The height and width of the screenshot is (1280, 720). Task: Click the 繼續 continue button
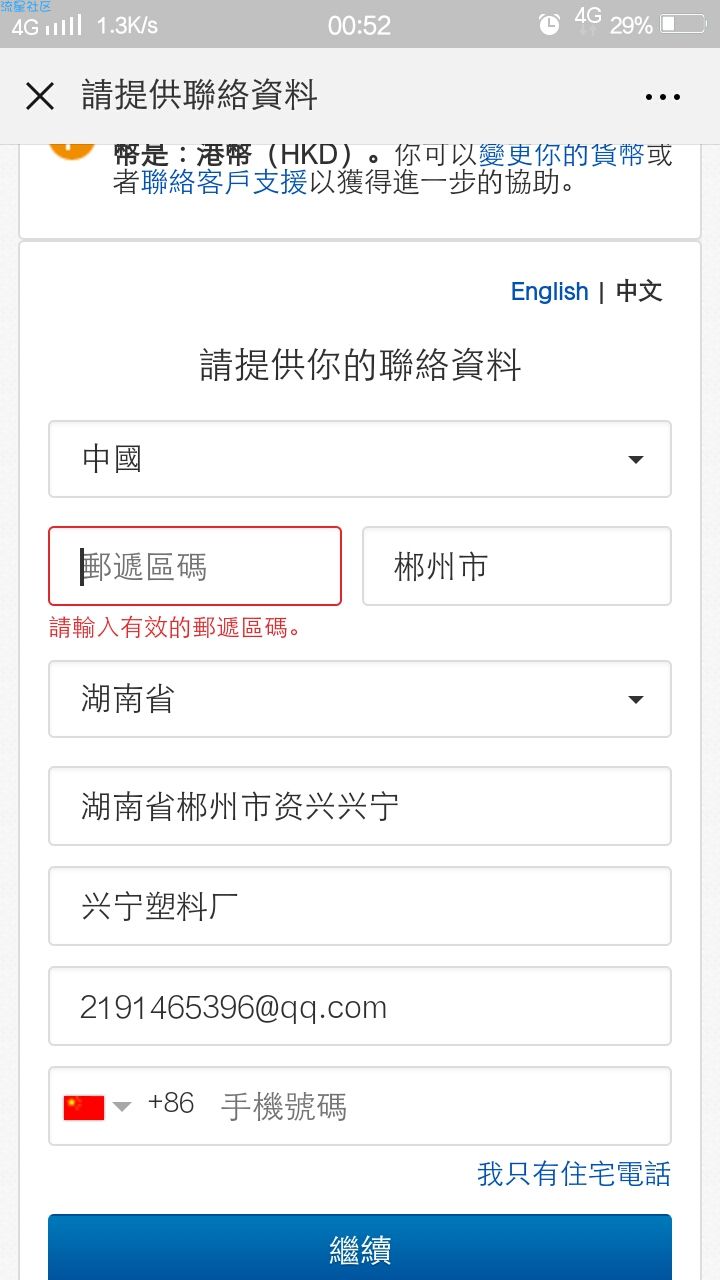(x=360, y=1248)
